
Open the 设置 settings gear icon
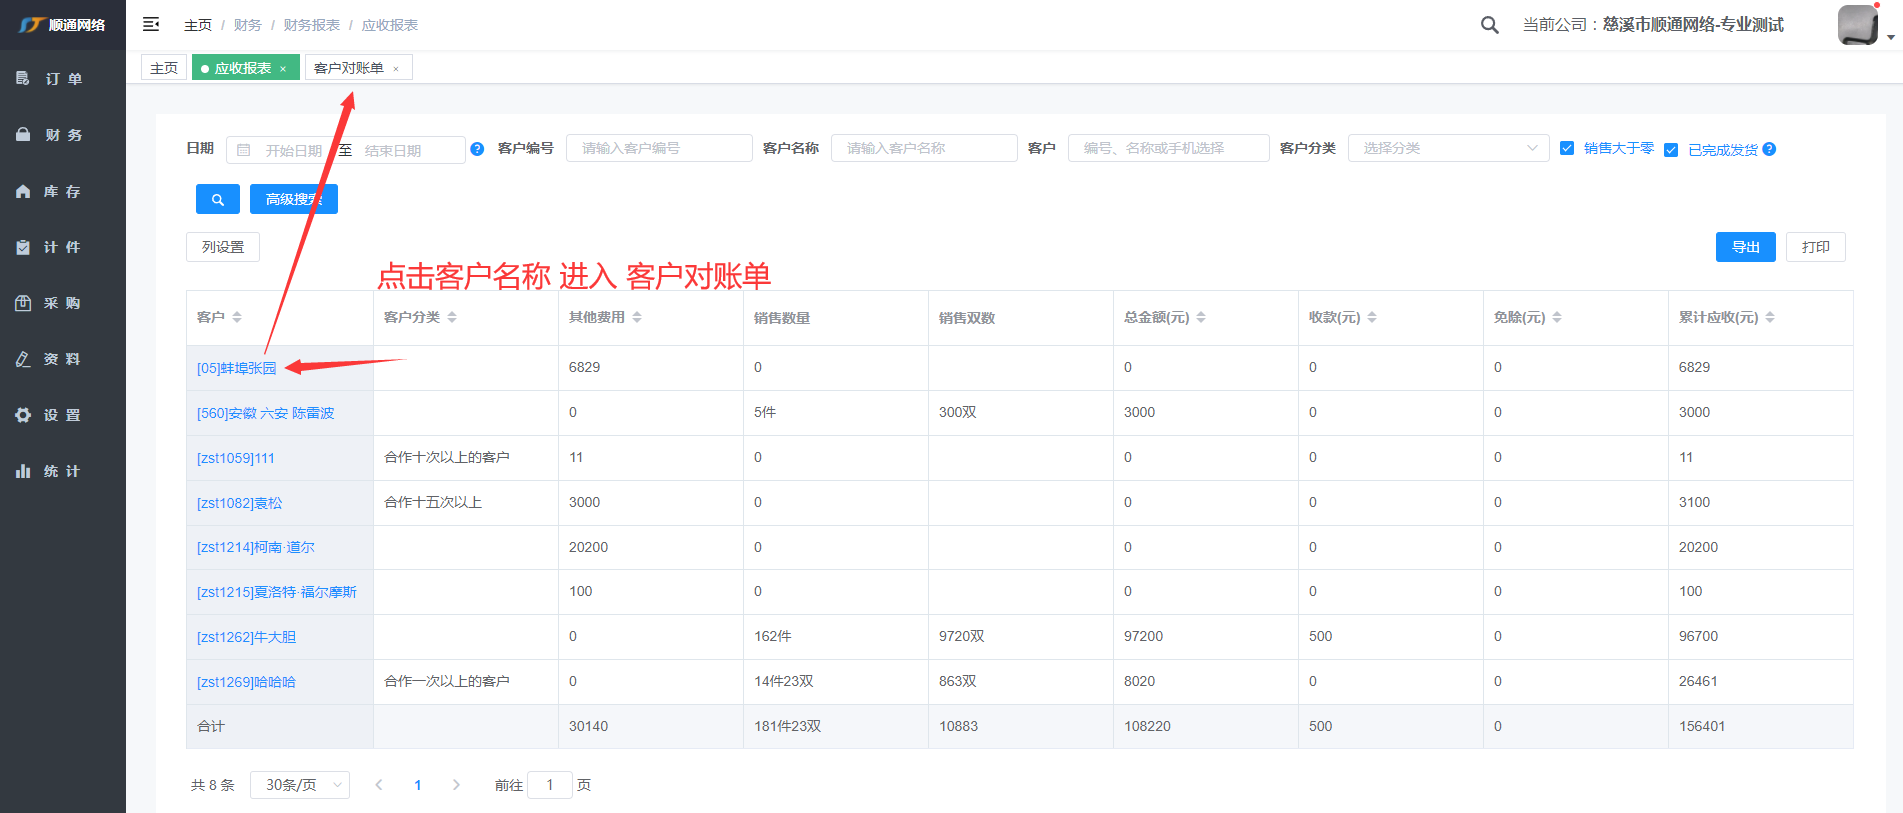tap(23, 415)
